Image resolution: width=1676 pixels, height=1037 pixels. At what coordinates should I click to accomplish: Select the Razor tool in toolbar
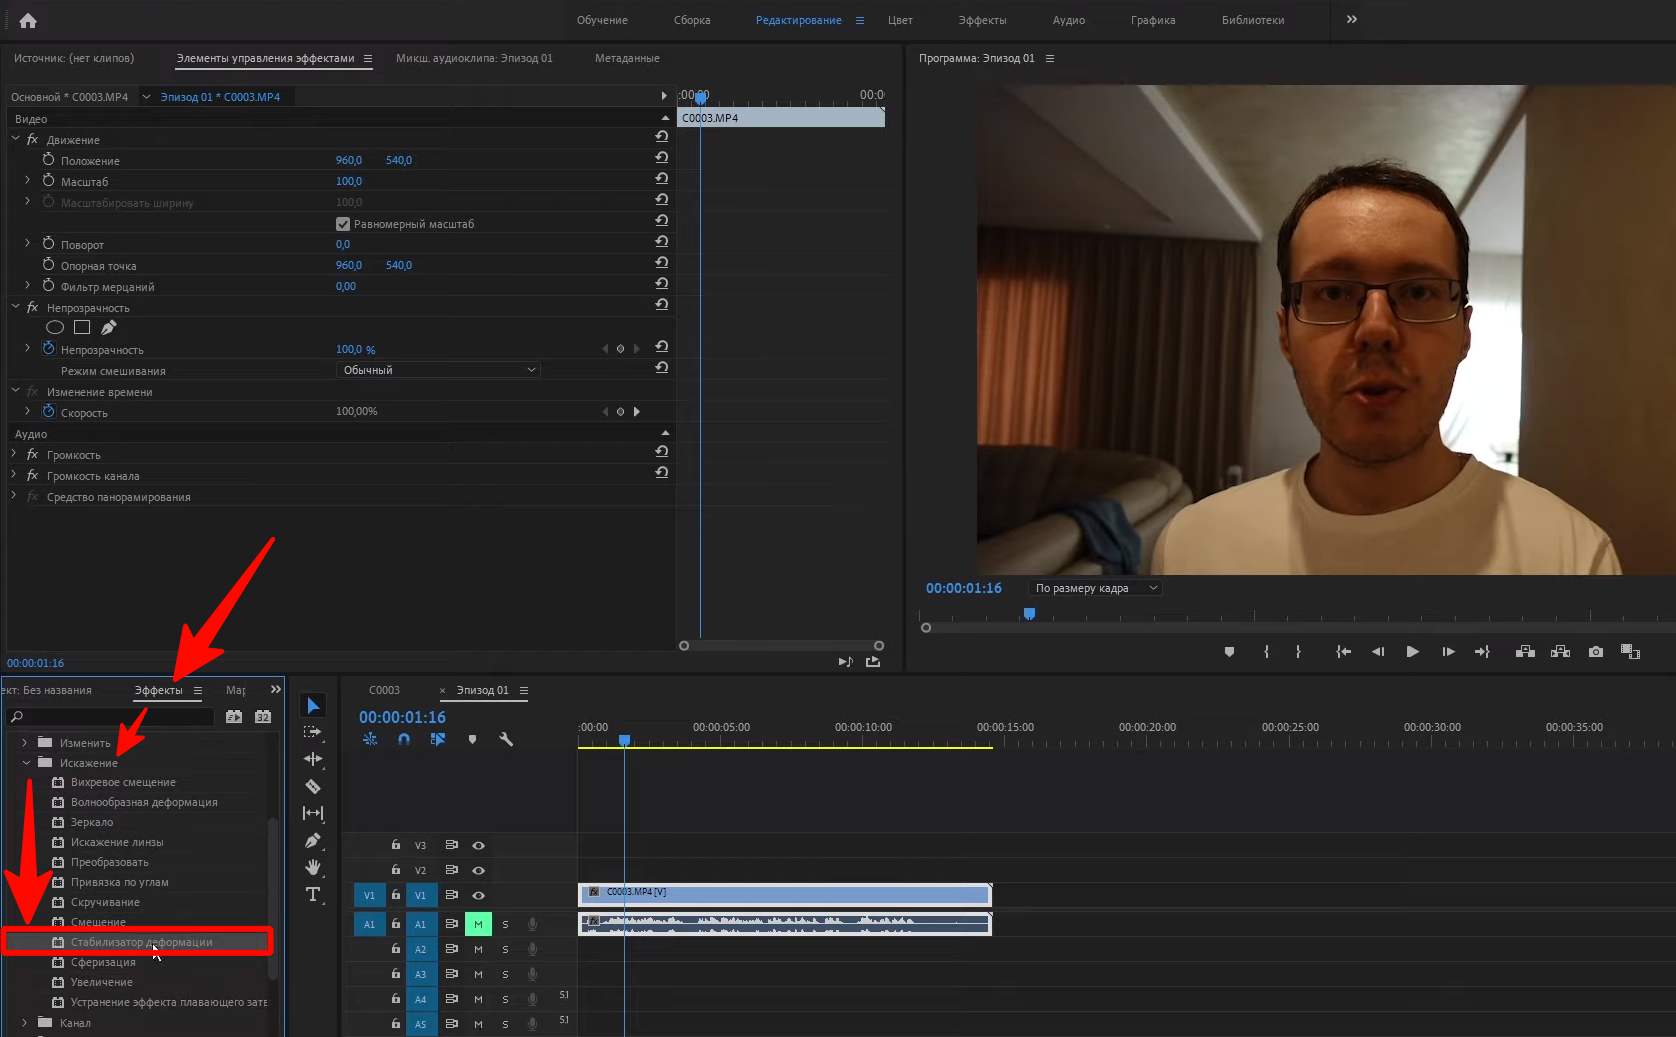pos(313,786)
